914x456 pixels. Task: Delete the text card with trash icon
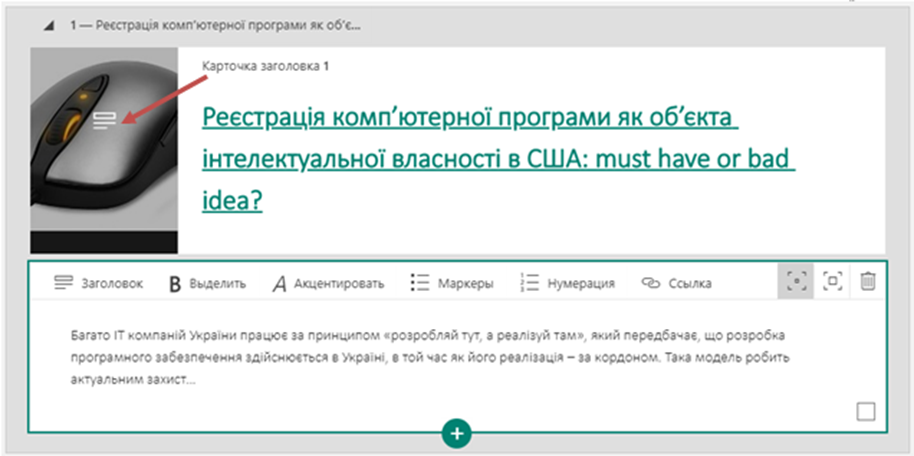(x=868, y=281)
